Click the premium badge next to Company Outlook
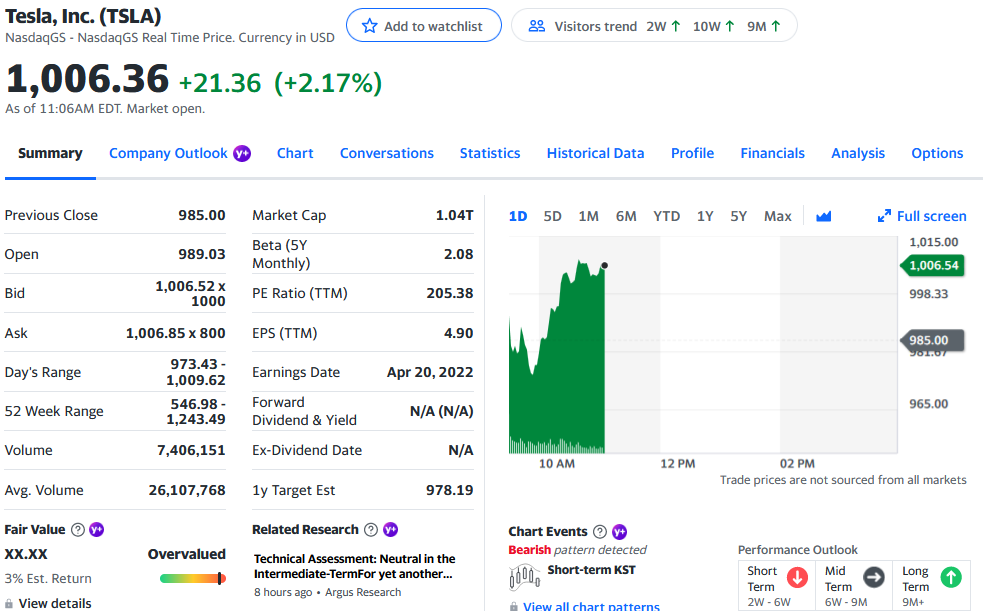The height and width of the screenshot is (611, 983). (x=242, y=154)
